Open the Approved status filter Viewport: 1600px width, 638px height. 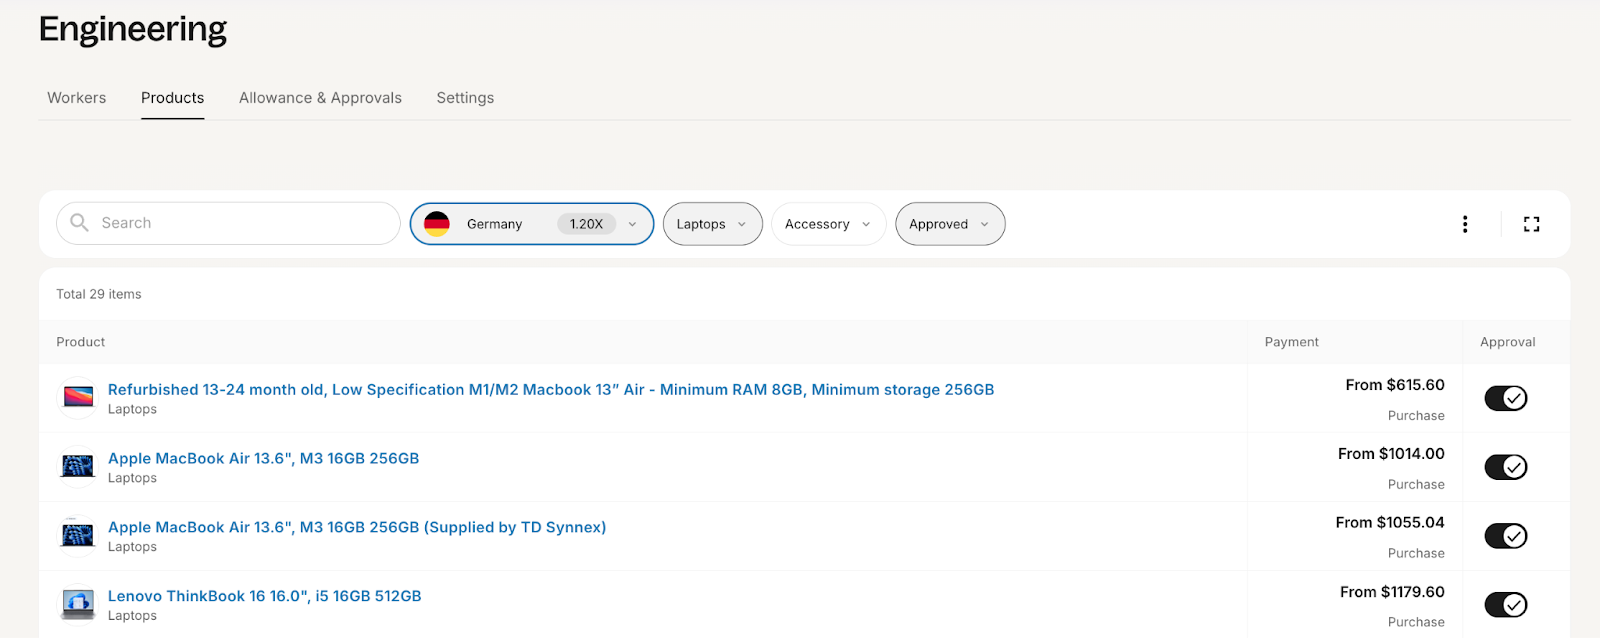(x=950, y=224)
